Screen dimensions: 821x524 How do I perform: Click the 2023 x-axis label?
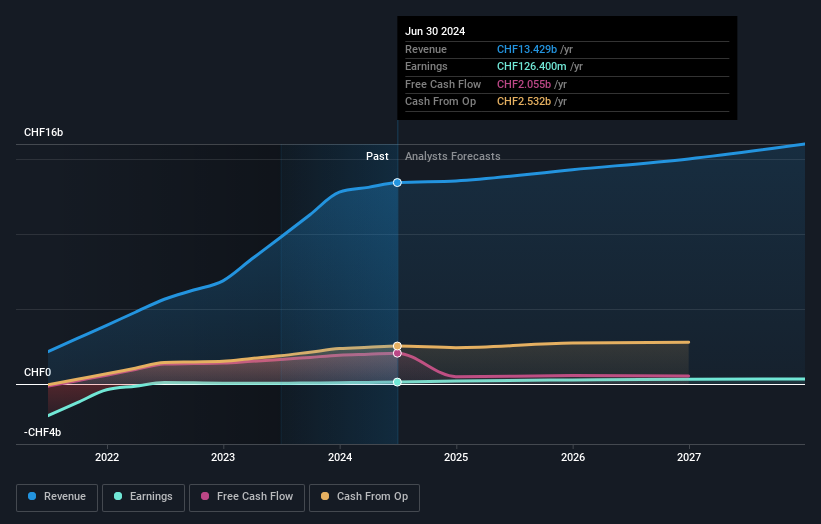pos(223,457)
